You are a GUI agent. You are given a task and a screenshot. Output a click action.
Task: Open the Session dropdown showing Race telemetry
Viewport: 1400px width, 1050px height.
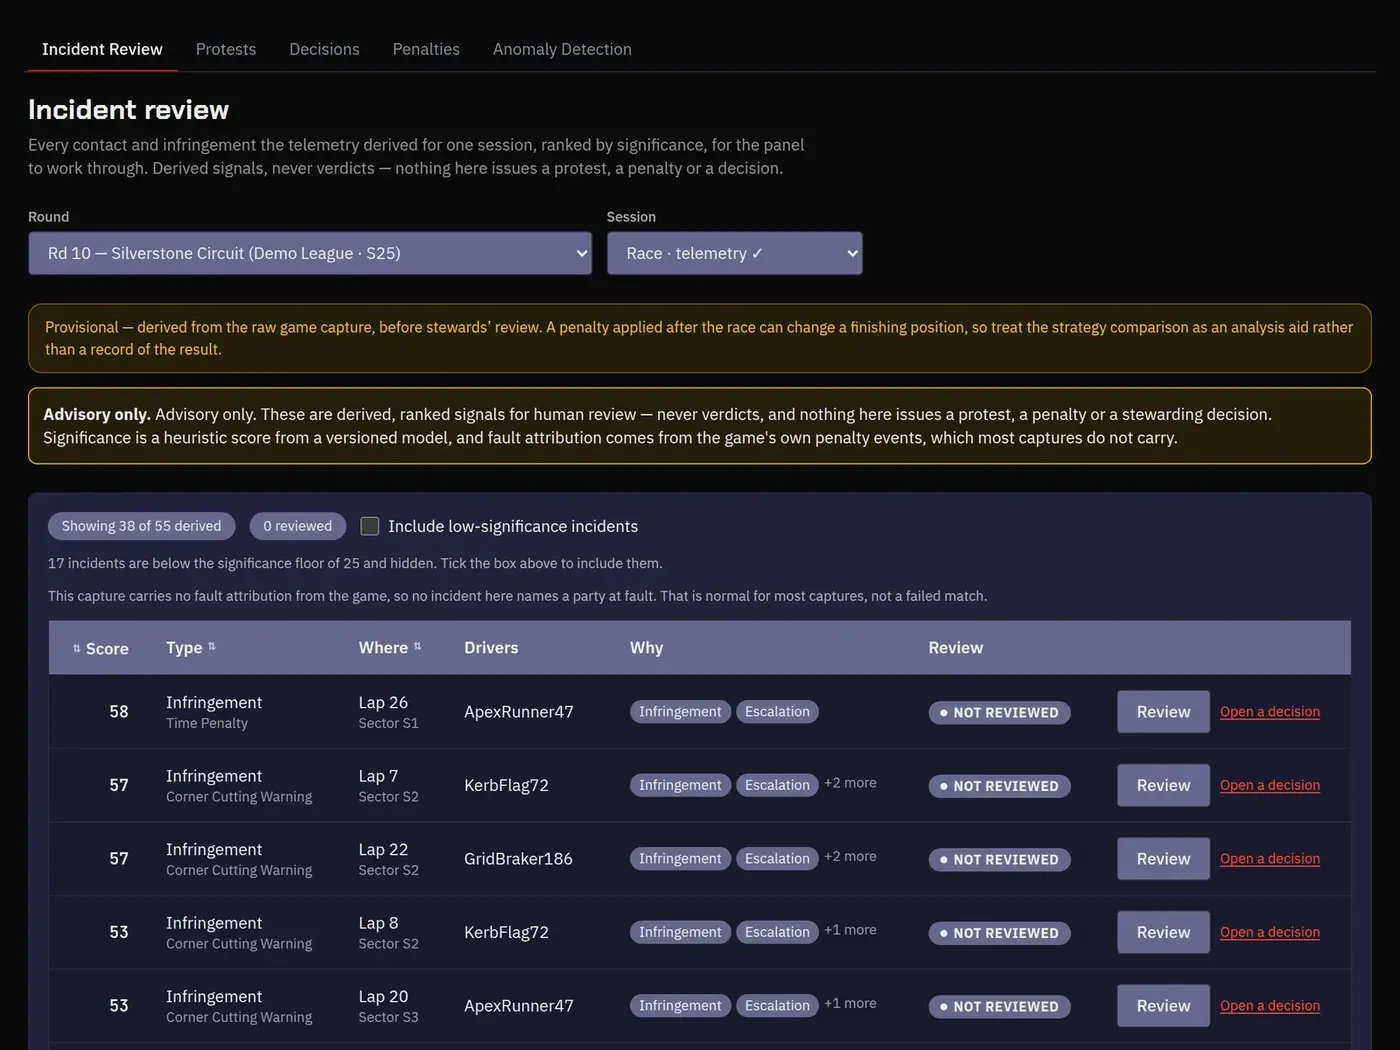[735, 253]
